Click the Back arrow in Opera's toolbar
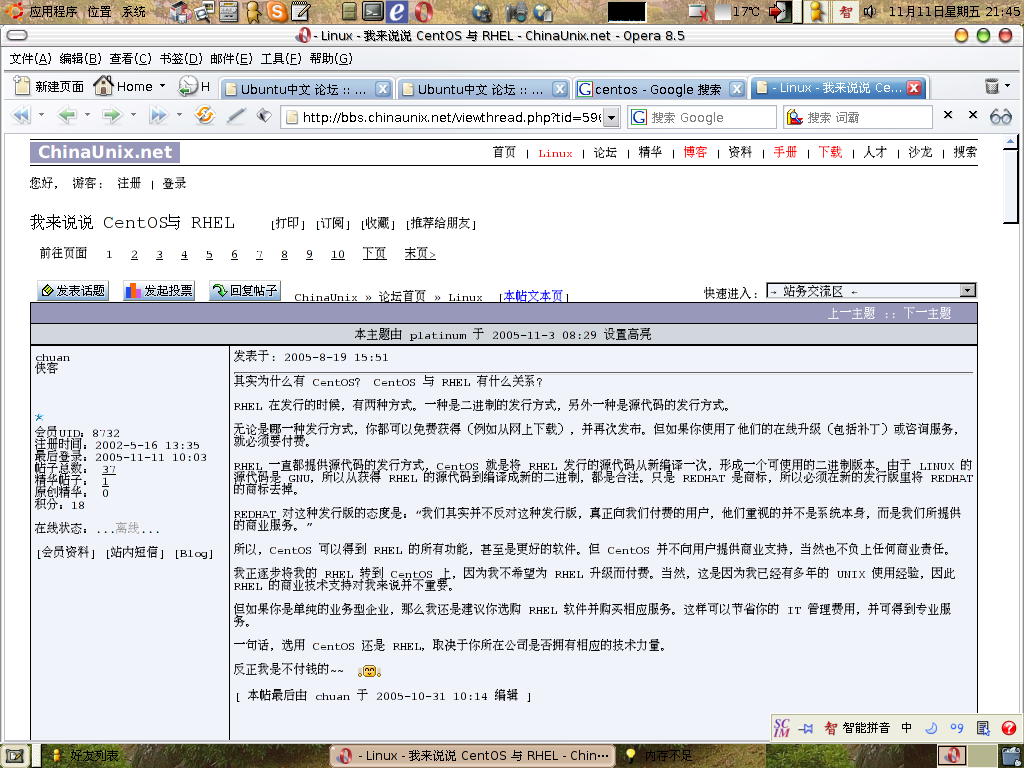The width and height of the screenshot is (1024, 768). click(x=67, y=116)
